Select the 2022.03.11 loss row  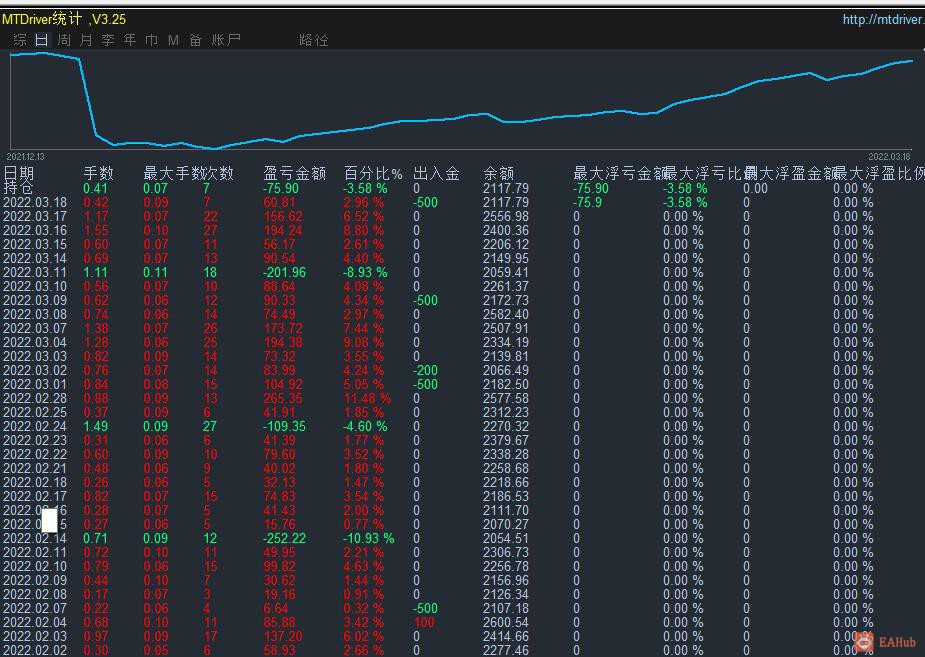(x=462, y=272)
